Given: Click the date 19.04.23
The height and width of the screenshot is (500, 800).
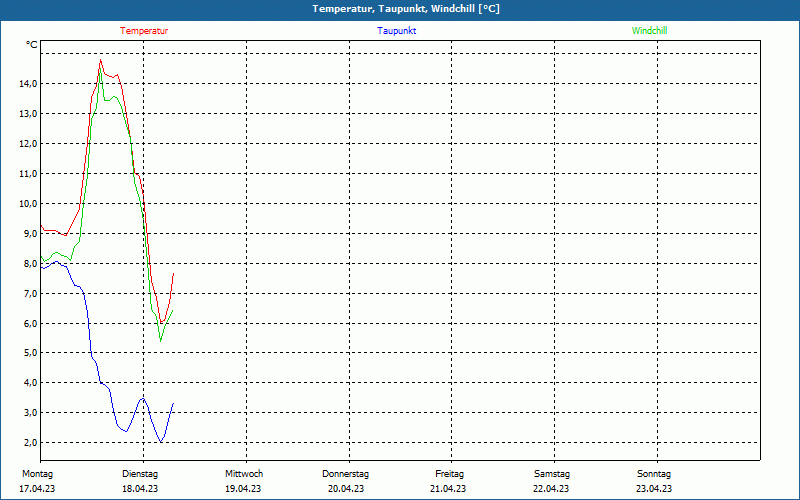Looking at the screenshot, I should [243, 489].
